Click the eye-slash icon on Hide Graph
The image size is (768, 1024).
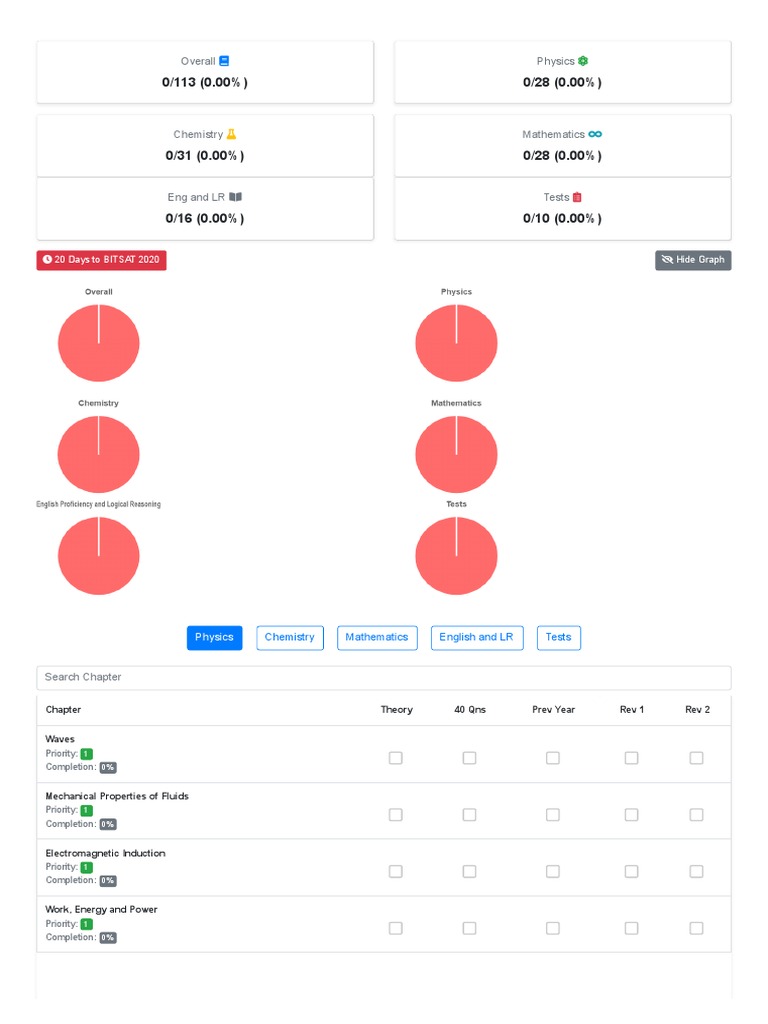tap(666, 260)
